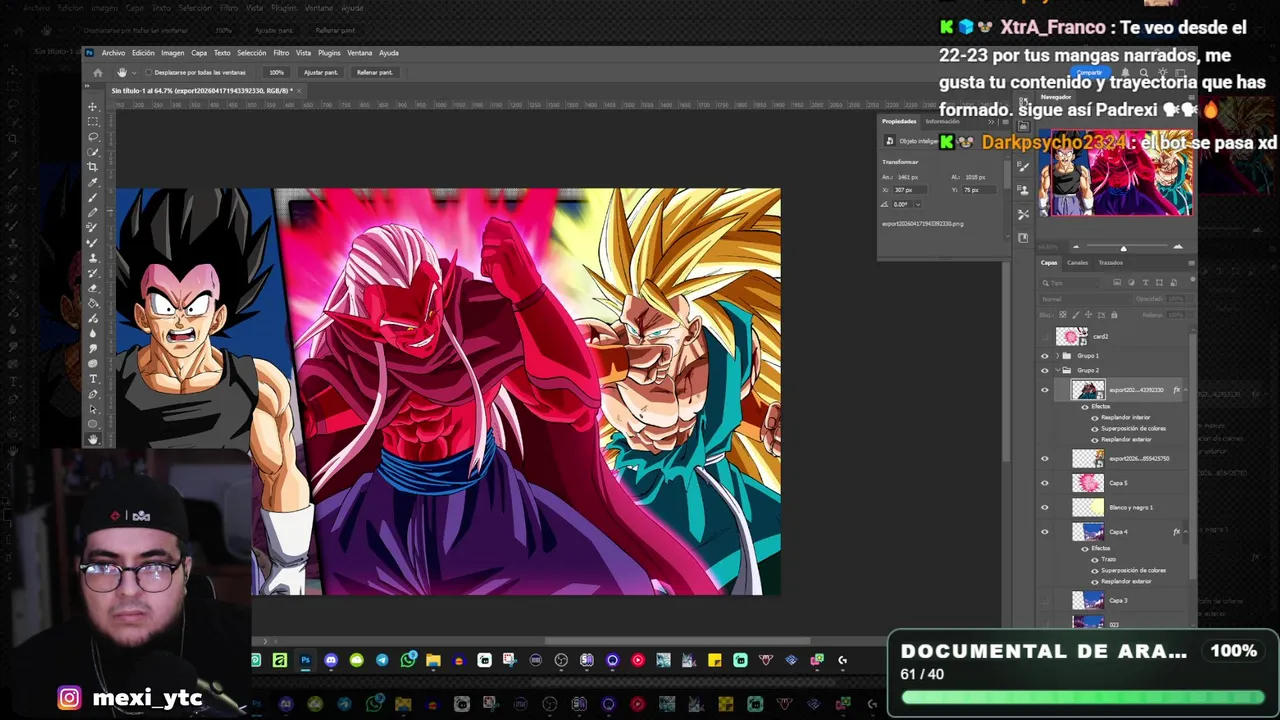Hide the Capa 5 layer
This screenshot has height=720, width=1280.
pyautogui.click(x=1045, y=483)
